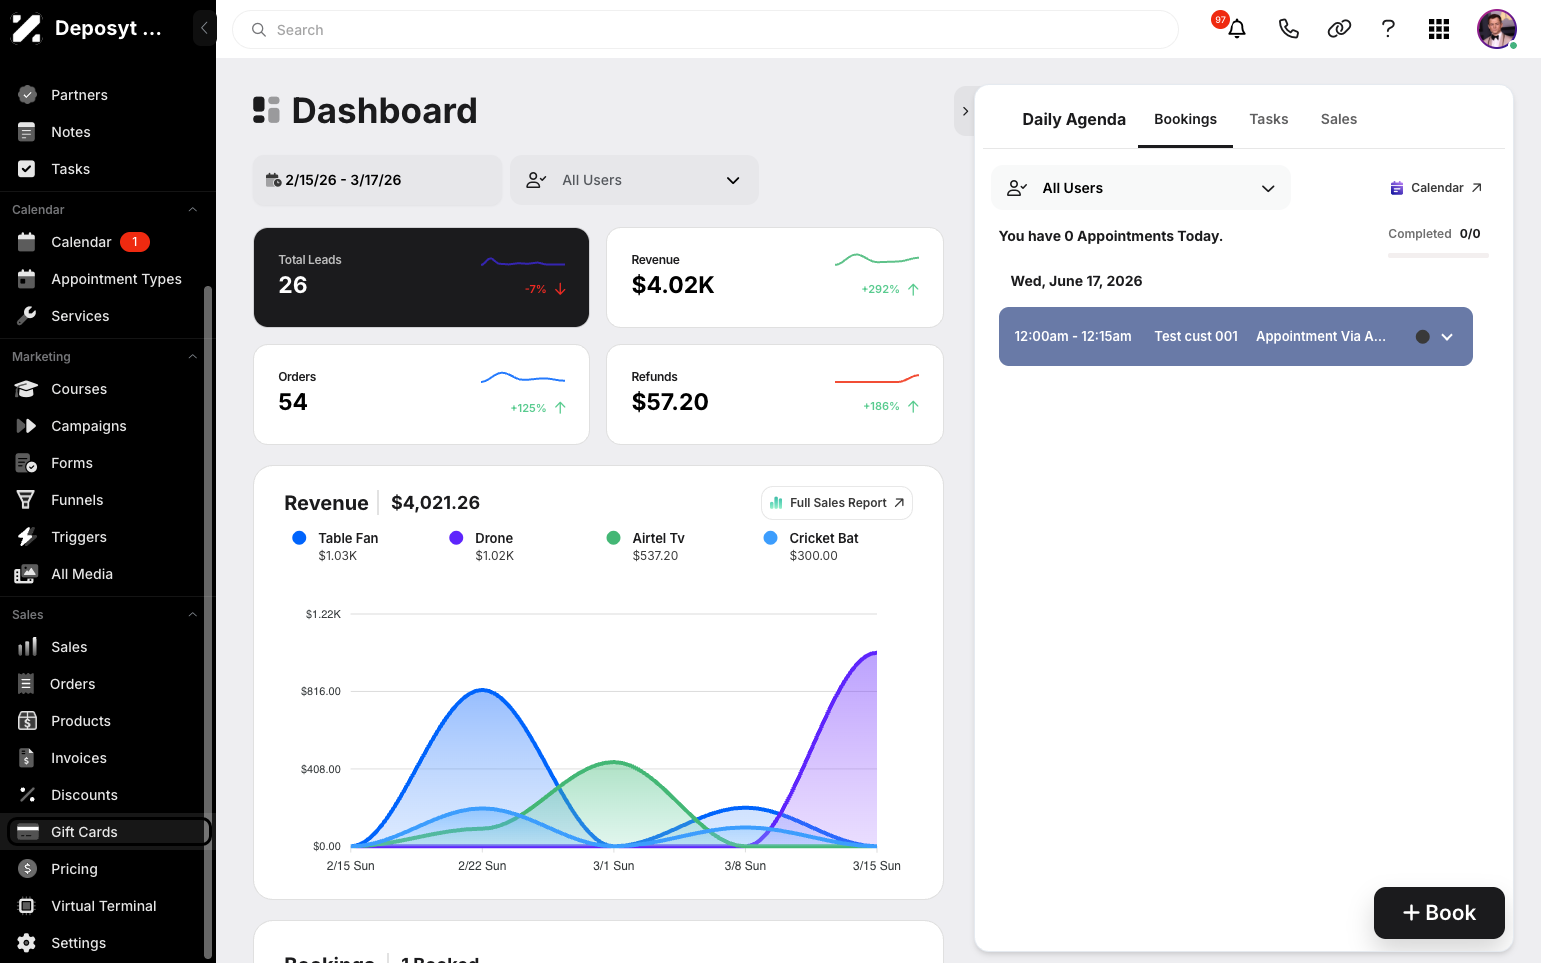Click the phone dialer icon
The width and height of the screenshot is (1541, 963).
click(1288, 29)
